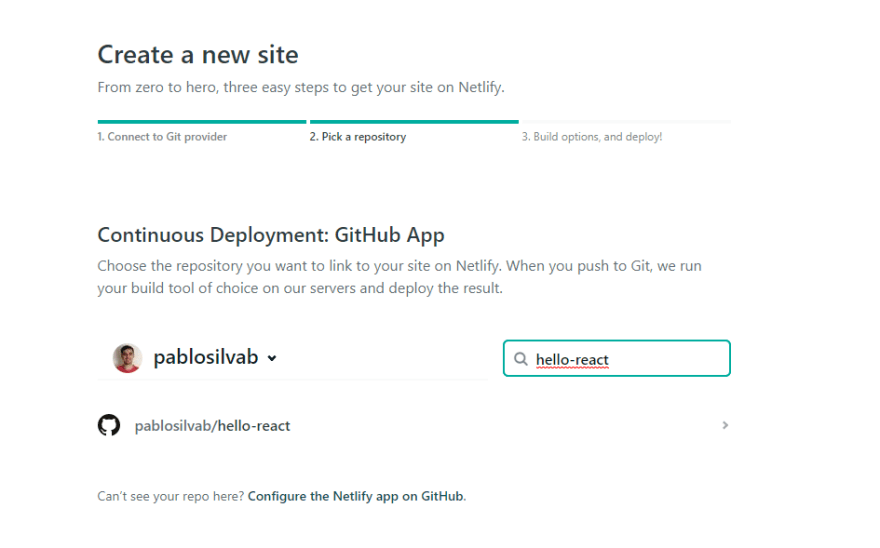This screenshot has height=548, width=880.
Task: Click the From zero to hero subtitle
Action: point(301,88)
